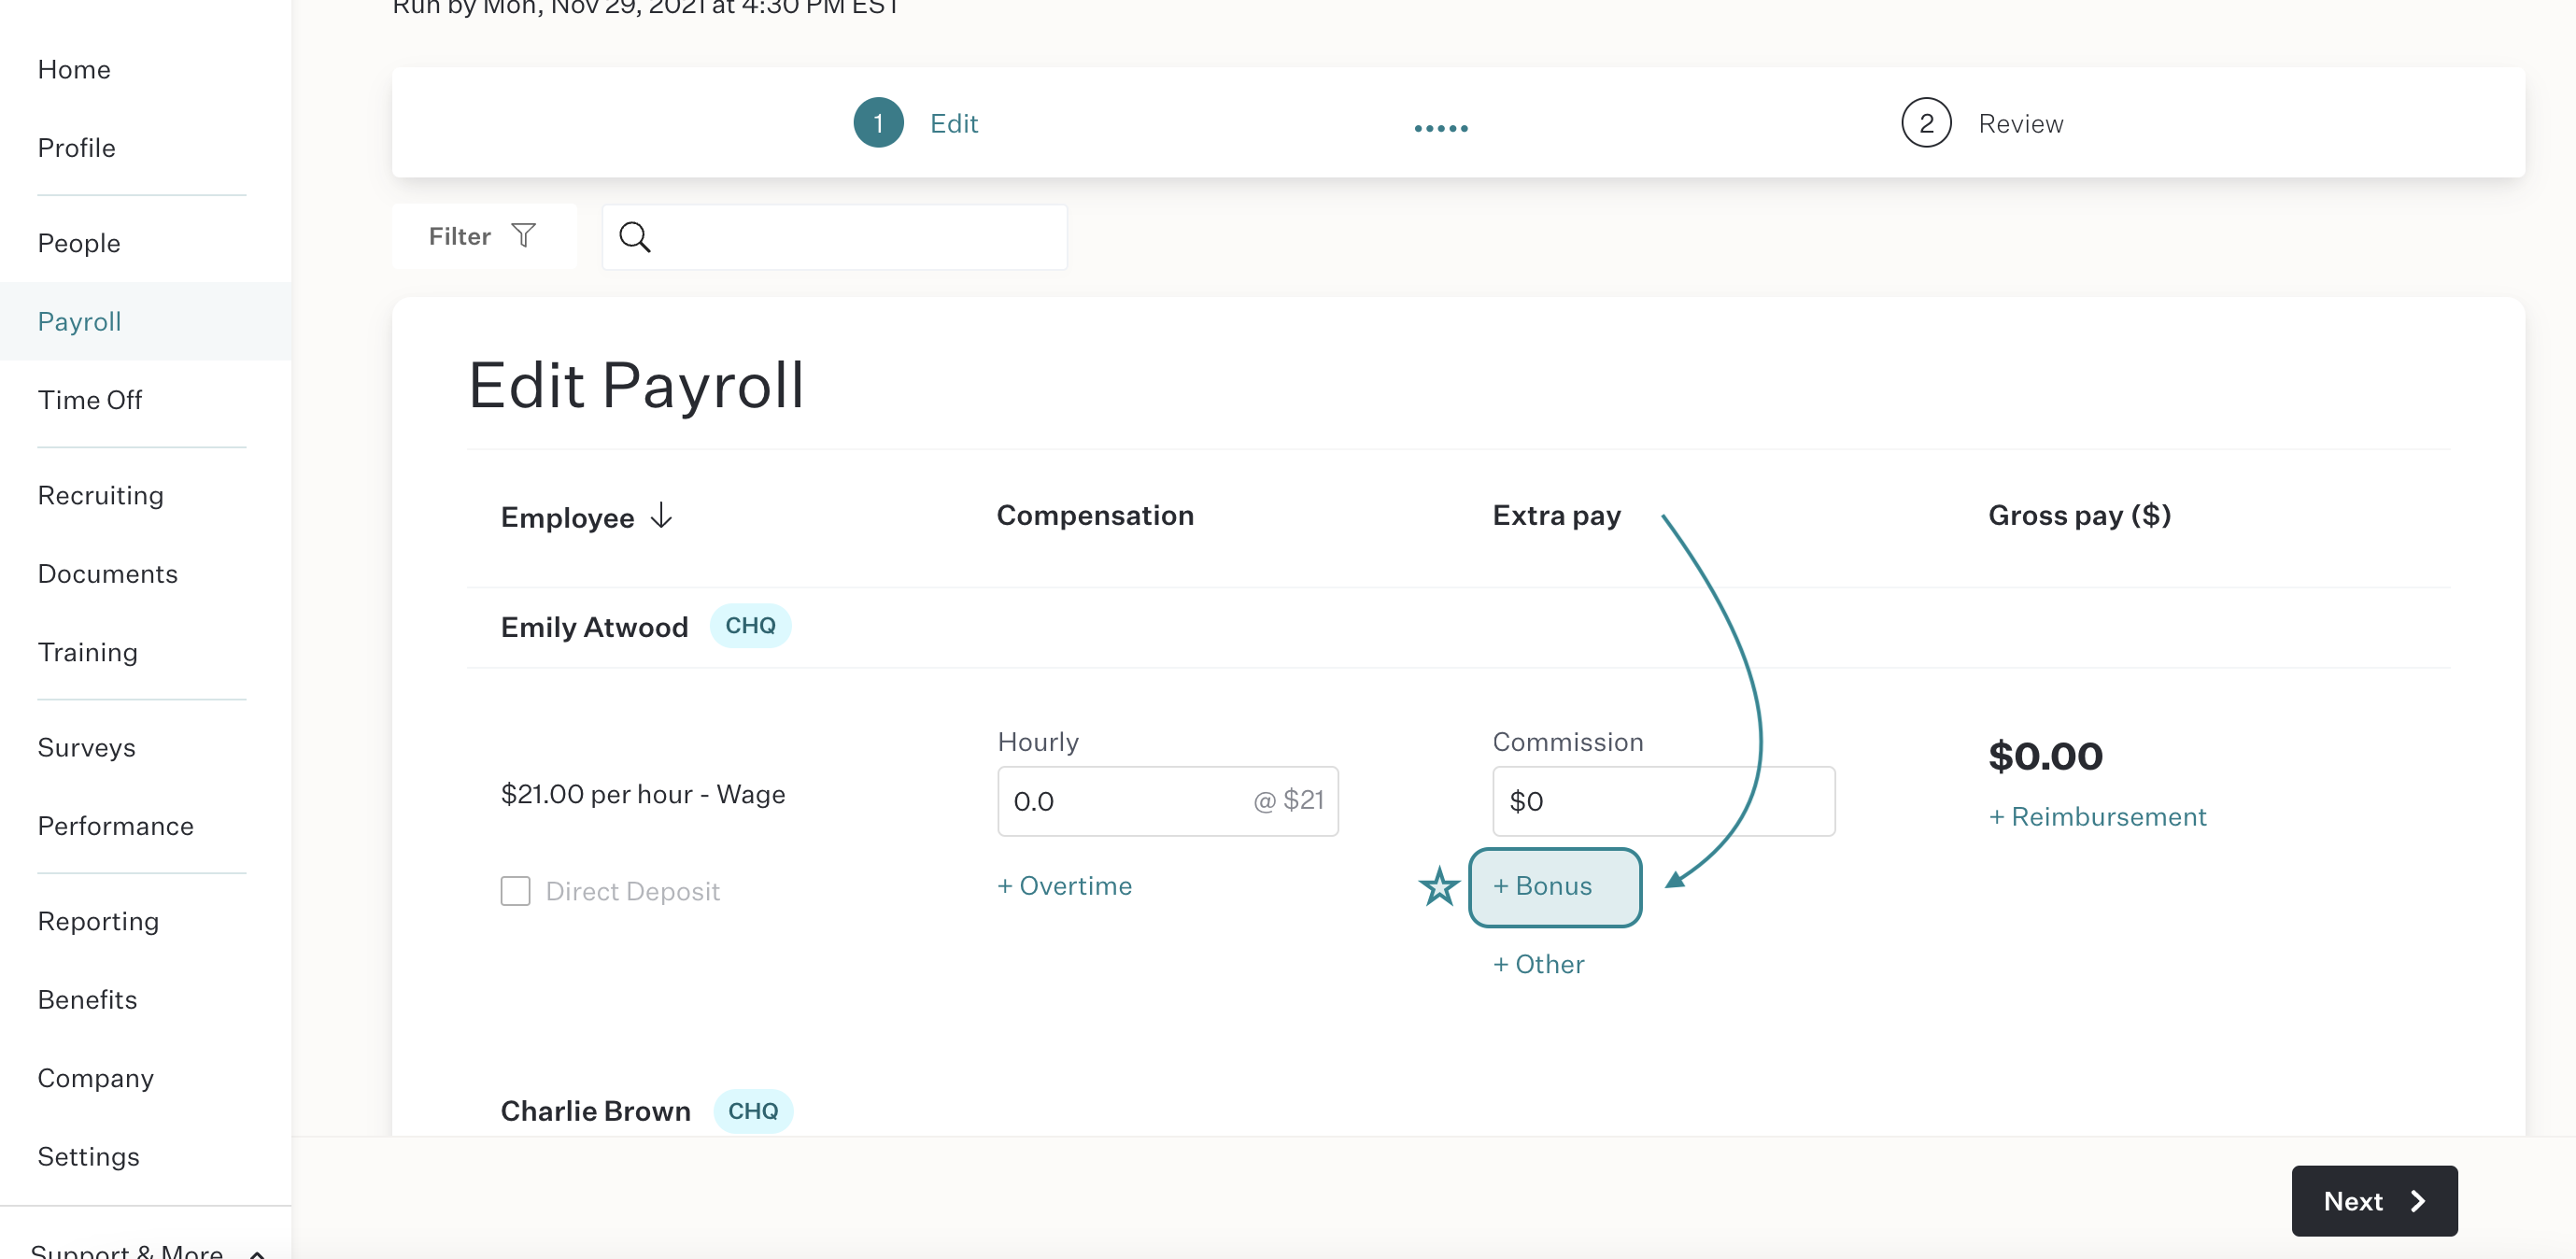2576x1259 pixels.
Task: Click the Hourly field label
Action: (x=1037, y=742)
